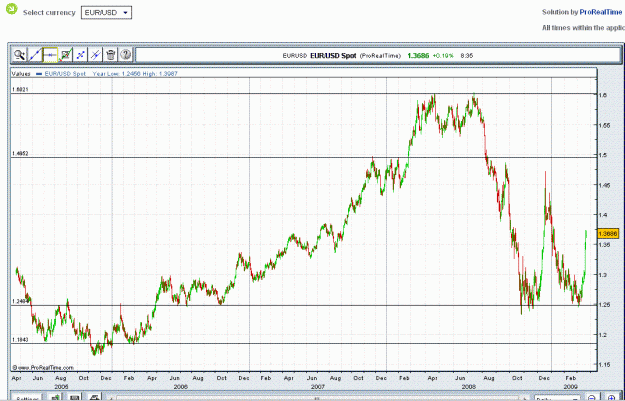Click the 1.4952 horizontal line label
This screenshot has width=625, height=401.
tap(20, 153)
